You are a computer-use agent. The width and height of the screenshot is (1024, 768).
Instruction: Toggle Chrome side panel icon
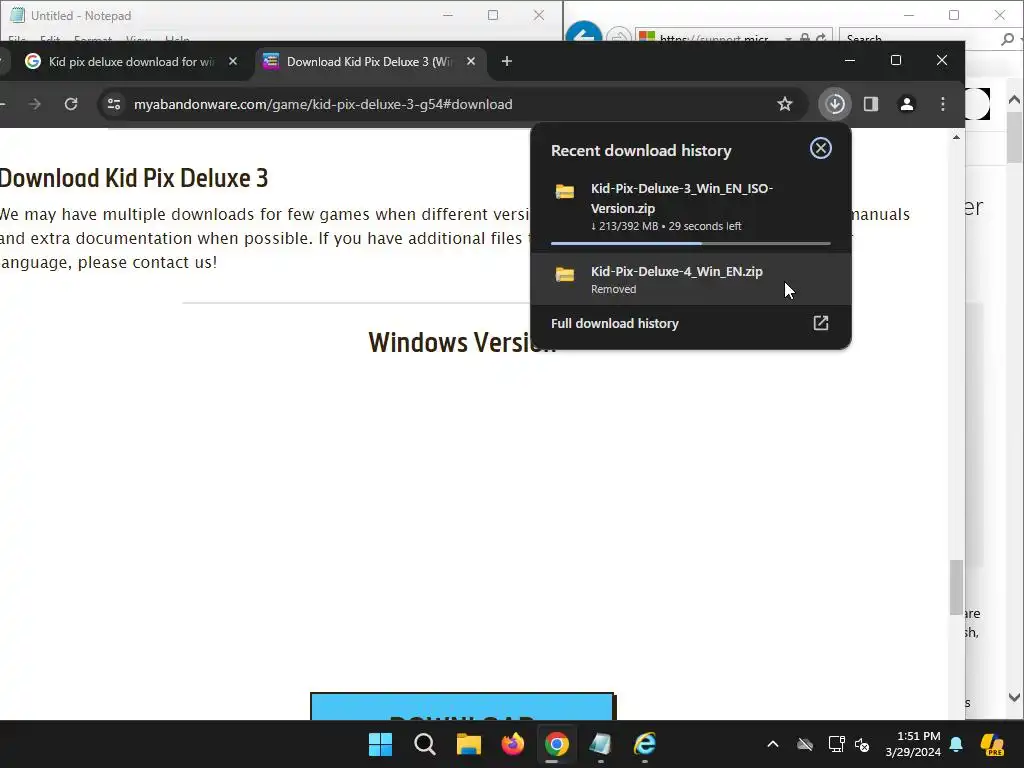click(x=871, y=104)
